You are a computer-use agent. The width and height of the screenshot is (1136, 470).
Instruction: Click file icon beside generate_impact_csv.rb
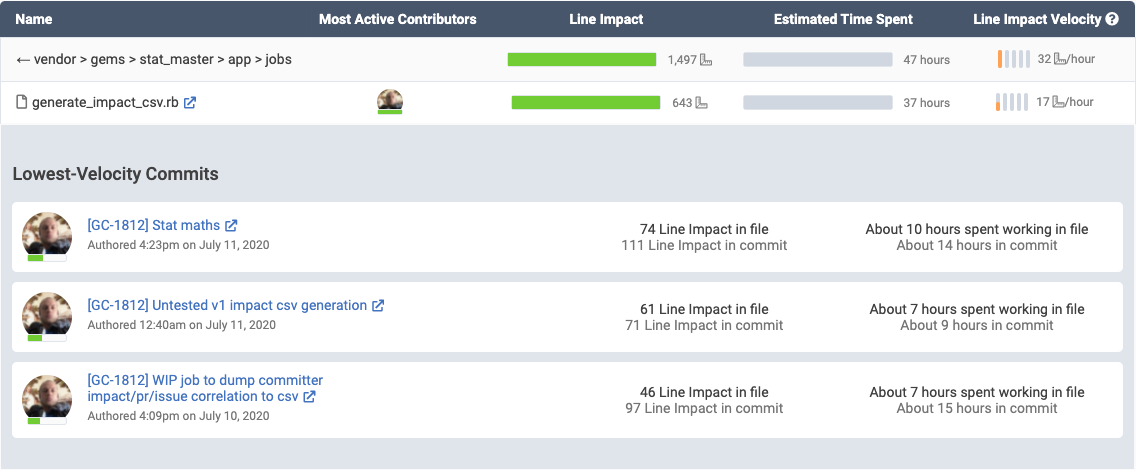pyautogui.click(x=22, y=102)
